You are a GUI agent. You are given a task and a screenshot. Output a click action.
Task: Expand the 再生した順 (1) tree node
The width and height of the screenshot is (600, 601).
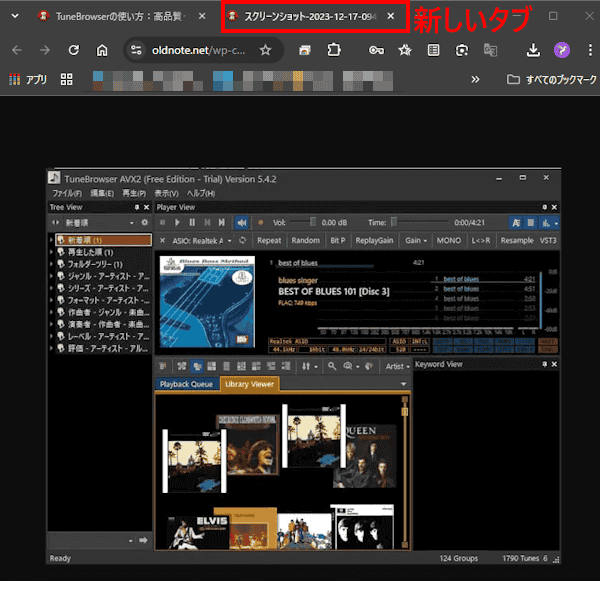51,252
